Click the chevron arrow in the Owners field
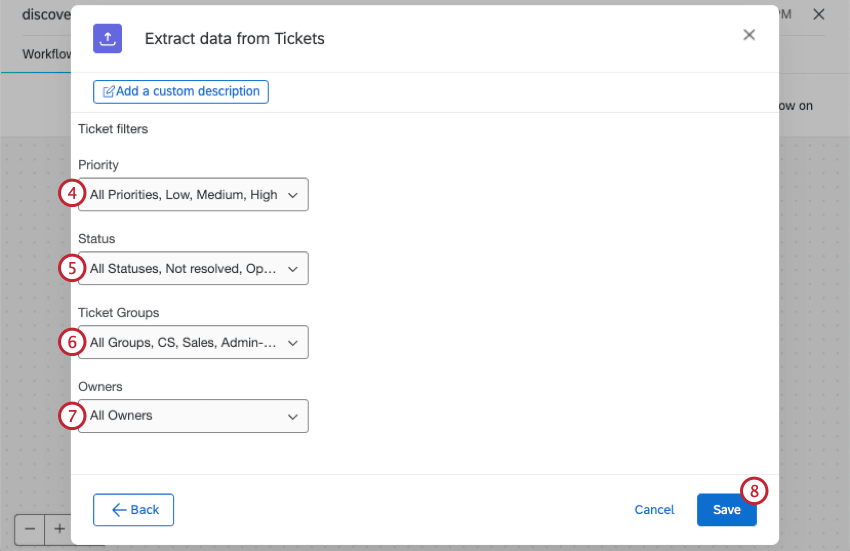The image size is (850, 551). click(x=293, y=416)
